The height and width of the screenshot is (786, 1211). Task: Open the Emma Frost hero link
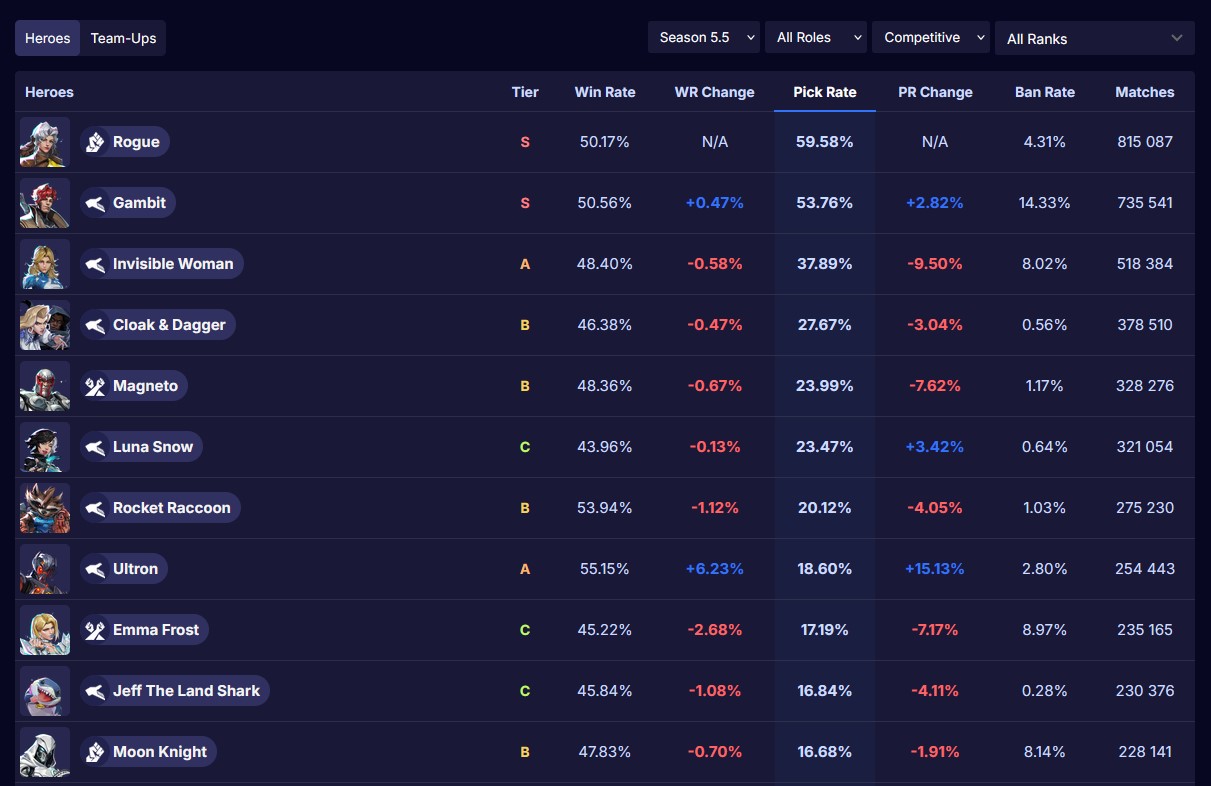click(144, 630)
